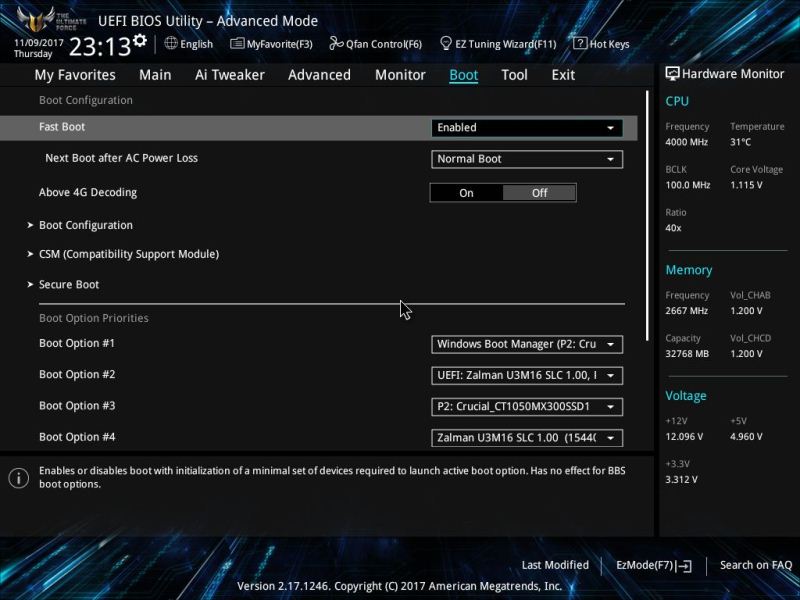Open MyFavorite(F3)

pyautogui.click(x=271, y=44)
